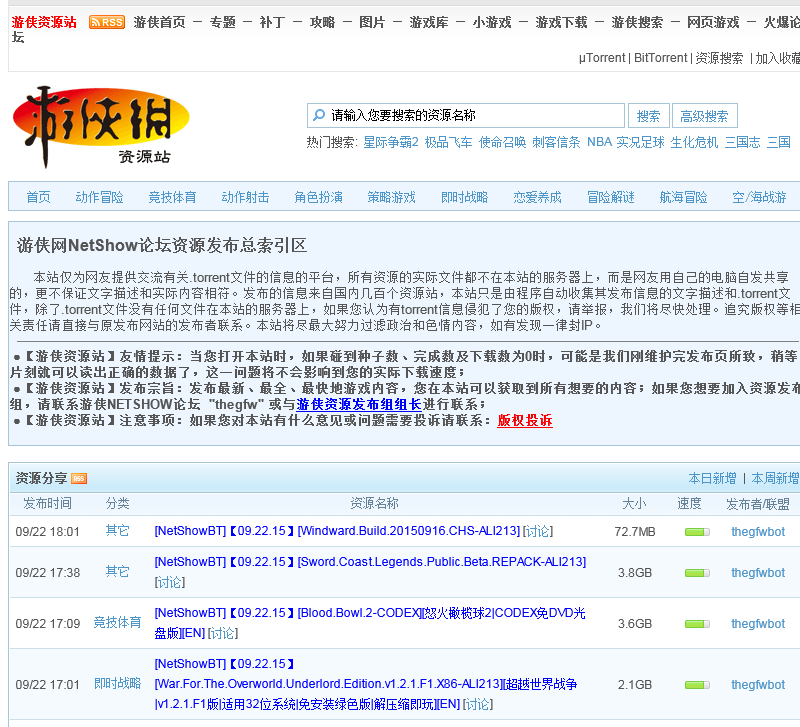Screen dimensions: 800x727
Task: Open the War.For.The.Overworld torrent link
Action: (x=366, y=684)
